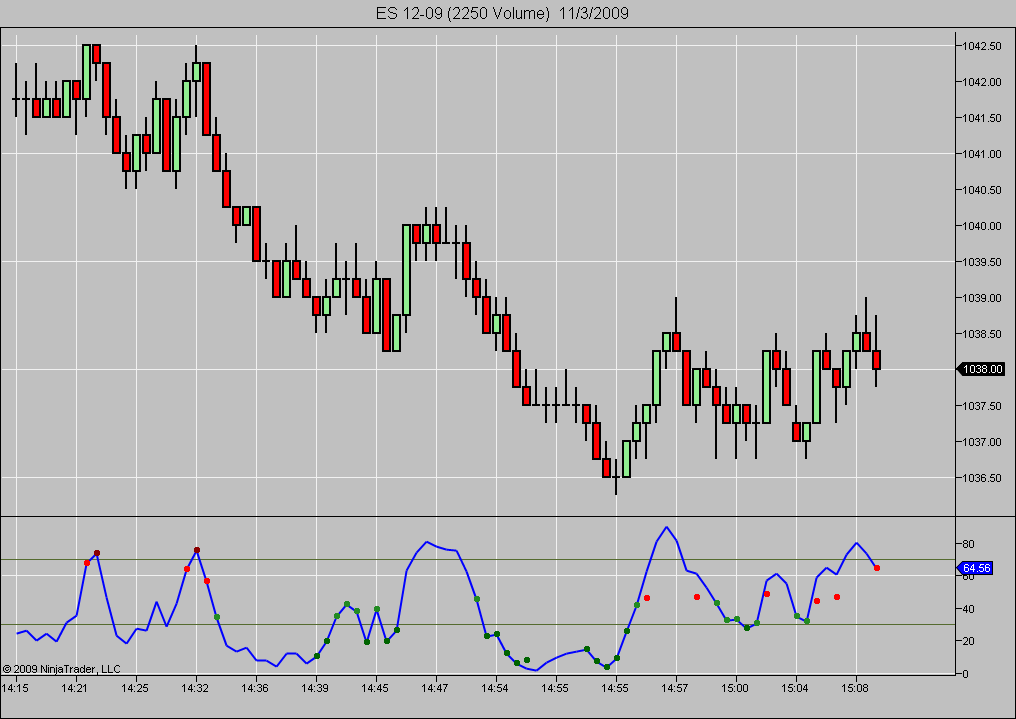Image resolution: width=1016 pixels, height=719 pixels.
Task: Click the 1039.50 price axis label
Action: pos(982,262)
